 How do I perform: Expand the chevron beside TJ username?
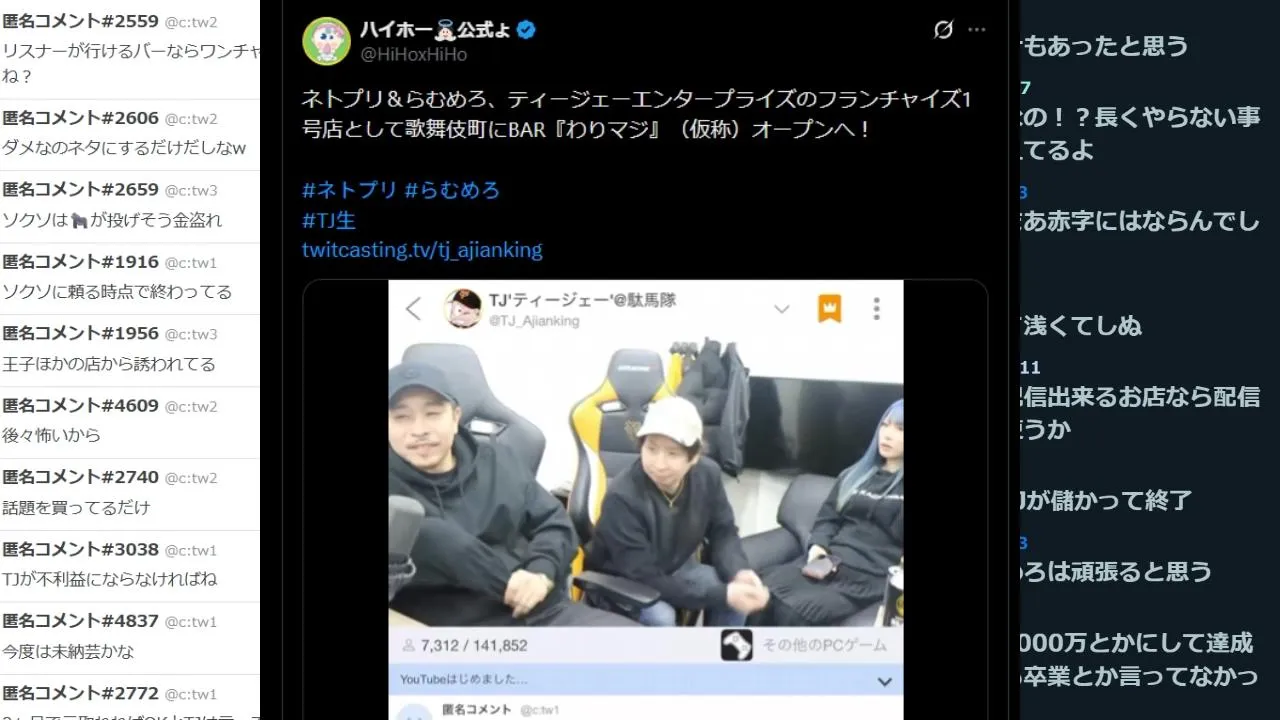(782, 309)
